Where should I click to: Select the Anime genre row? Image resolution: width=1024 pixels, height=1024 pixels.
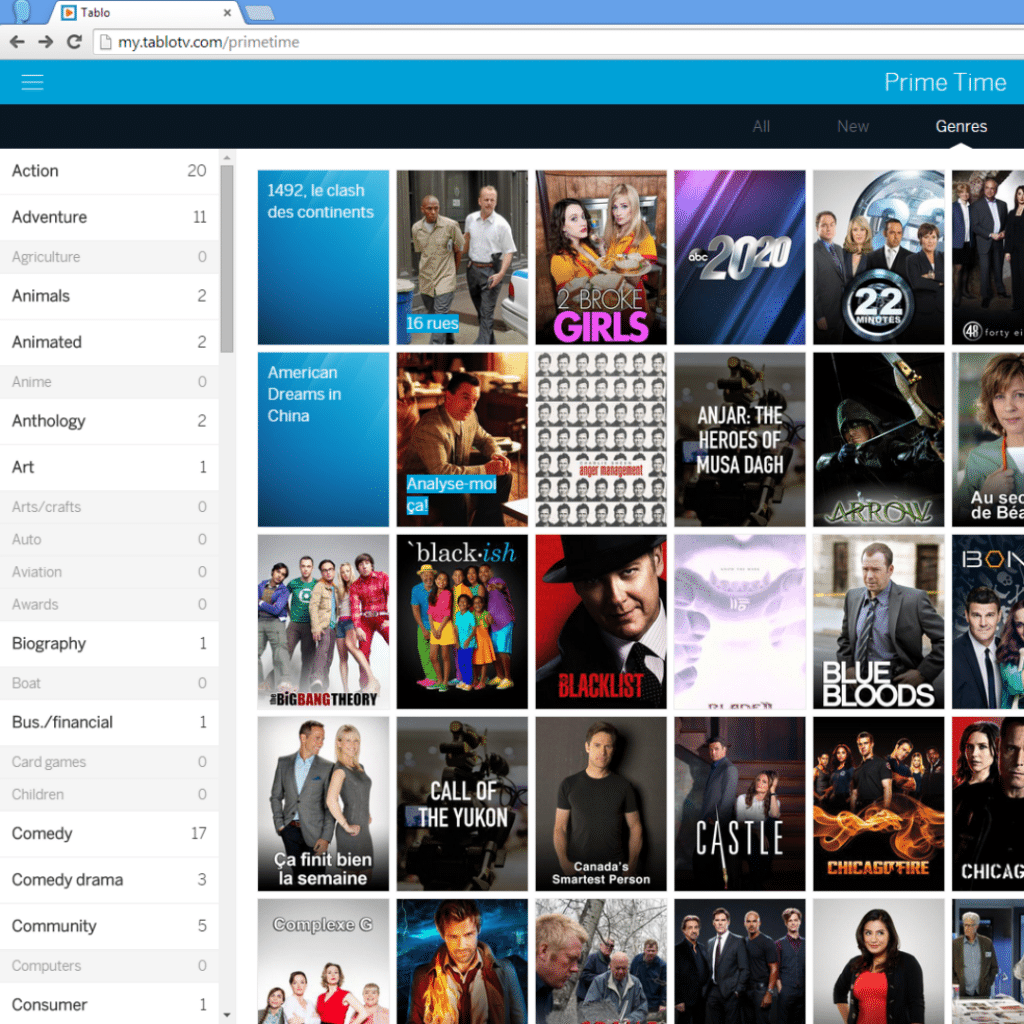(109, 382)
